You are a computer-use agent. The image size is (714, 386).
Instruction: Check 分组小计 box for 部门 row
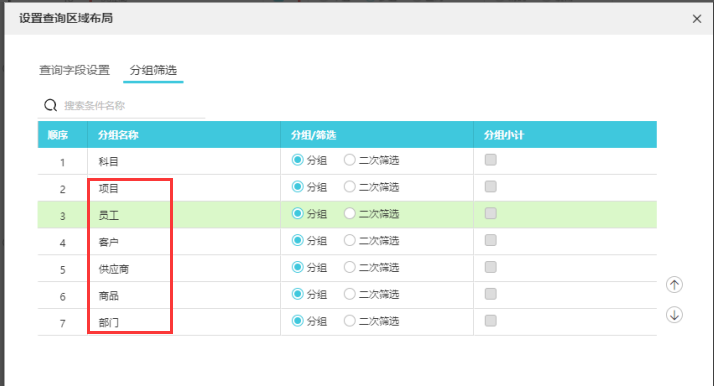click(x=490, y=321)
